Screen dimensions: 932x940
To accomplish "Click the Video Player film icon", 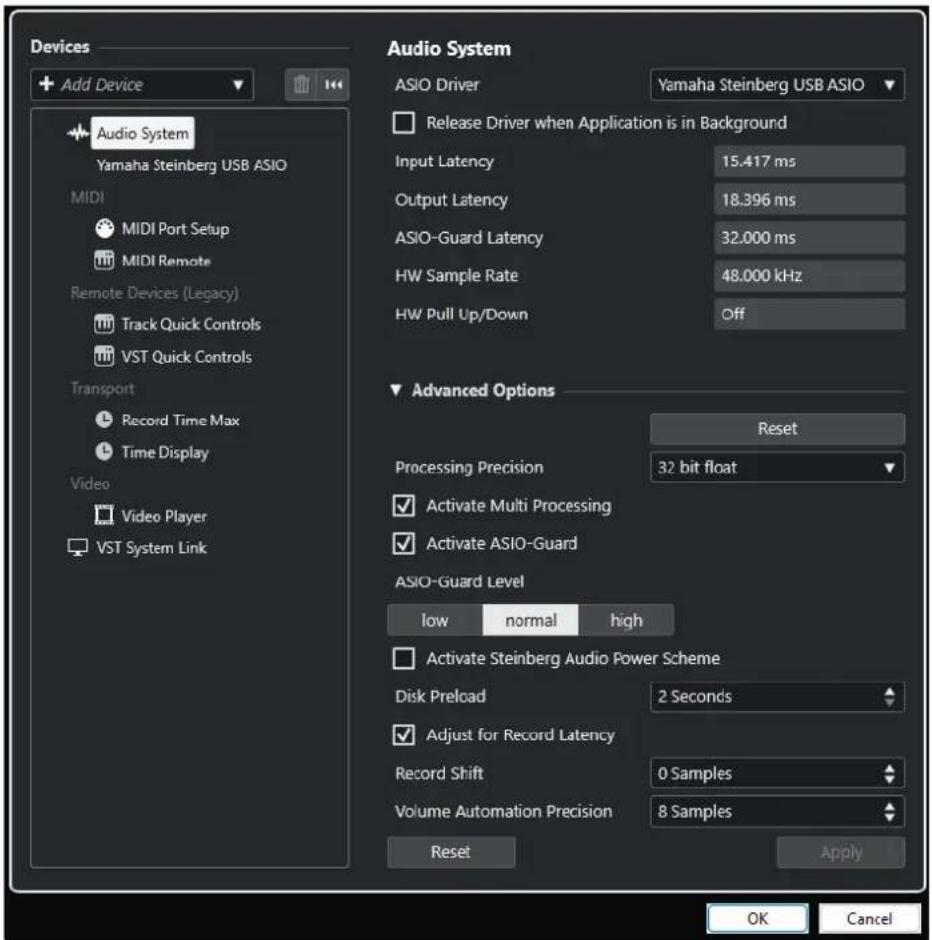I will [x=104, y=515].
